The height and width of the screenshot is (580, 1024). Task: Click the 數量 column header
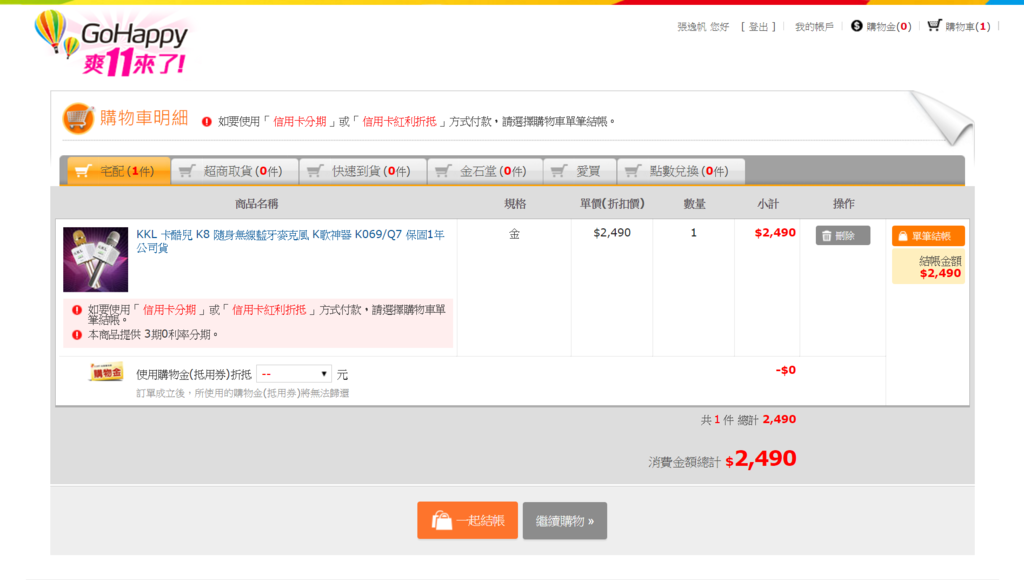[694, 204]
